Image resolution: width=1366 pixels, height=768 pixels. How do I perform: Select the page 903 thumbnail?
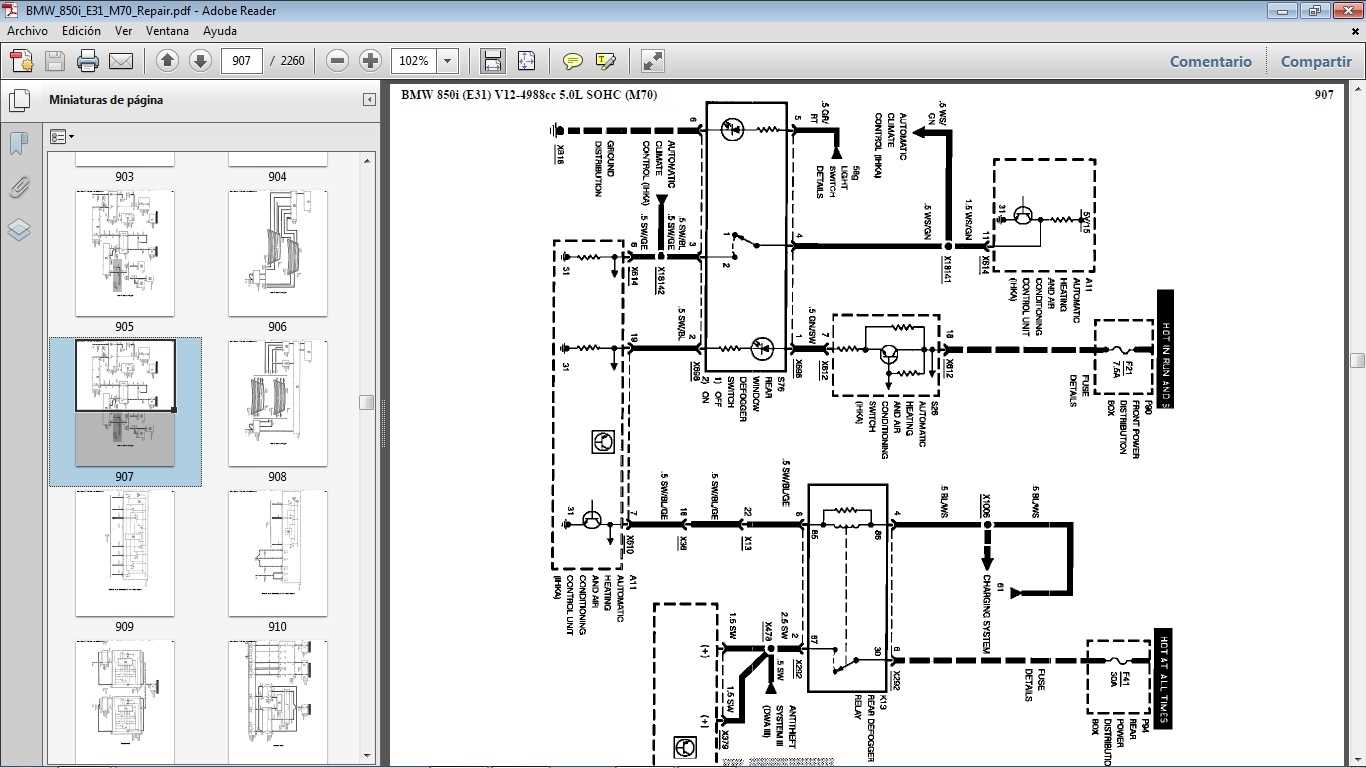[125, 161]
